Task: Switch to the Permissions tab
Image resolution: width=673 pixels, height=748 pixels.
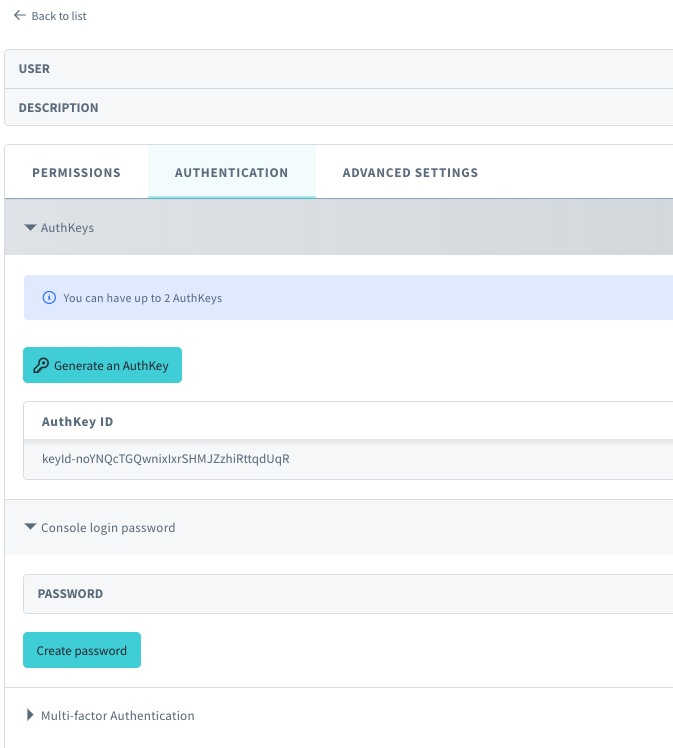Action: click(x=76, y=172)
